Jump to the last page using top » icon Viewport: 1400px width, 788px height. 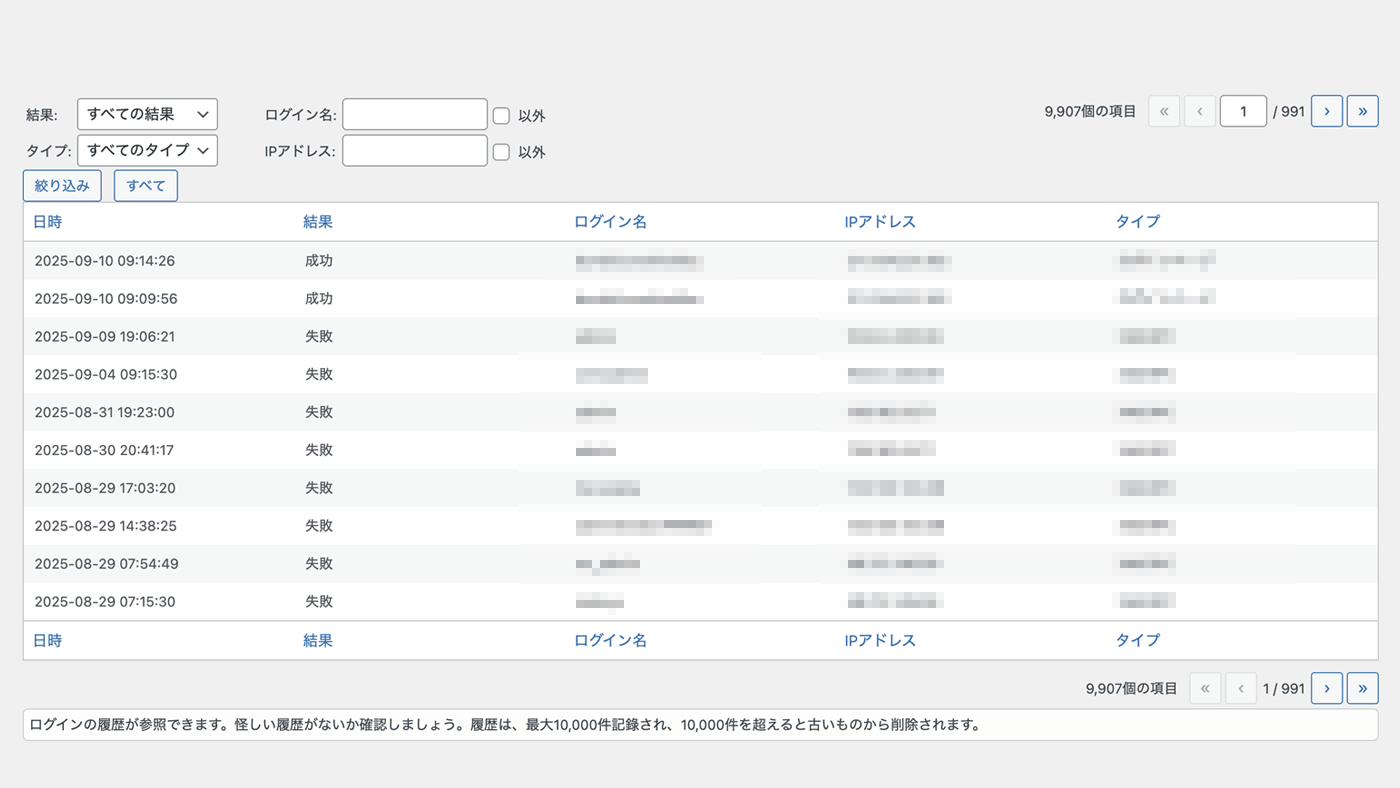pos(1362,111)
